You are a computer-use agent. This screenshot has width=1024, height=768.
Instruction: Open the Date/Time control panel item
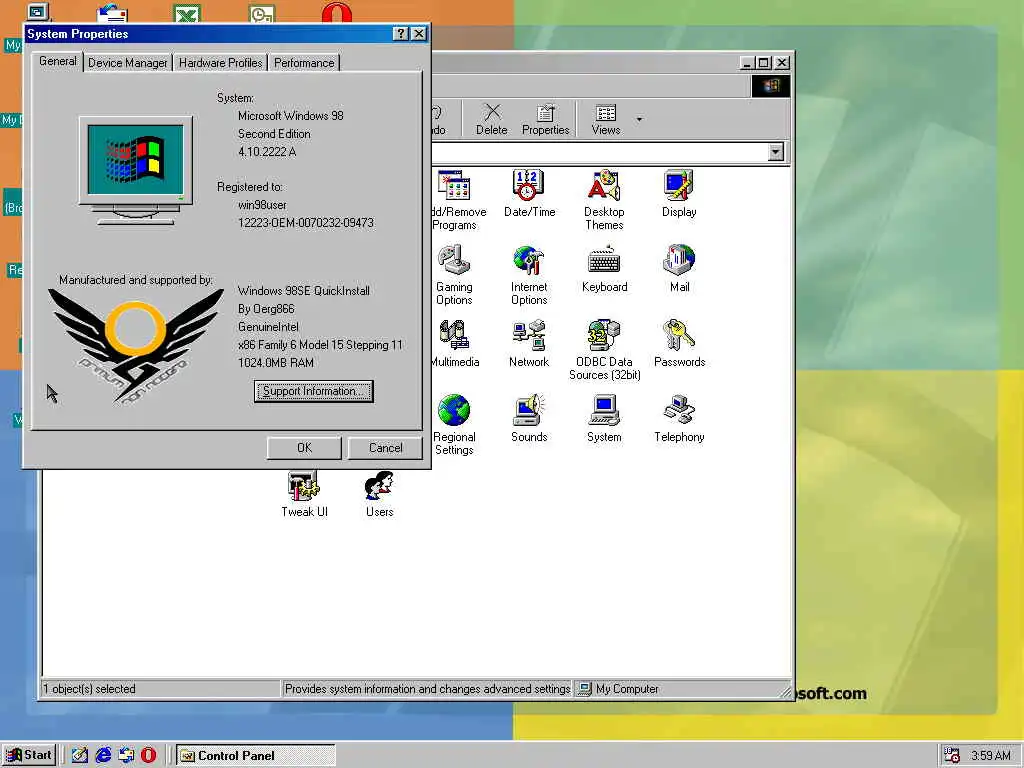pos(529,194)
